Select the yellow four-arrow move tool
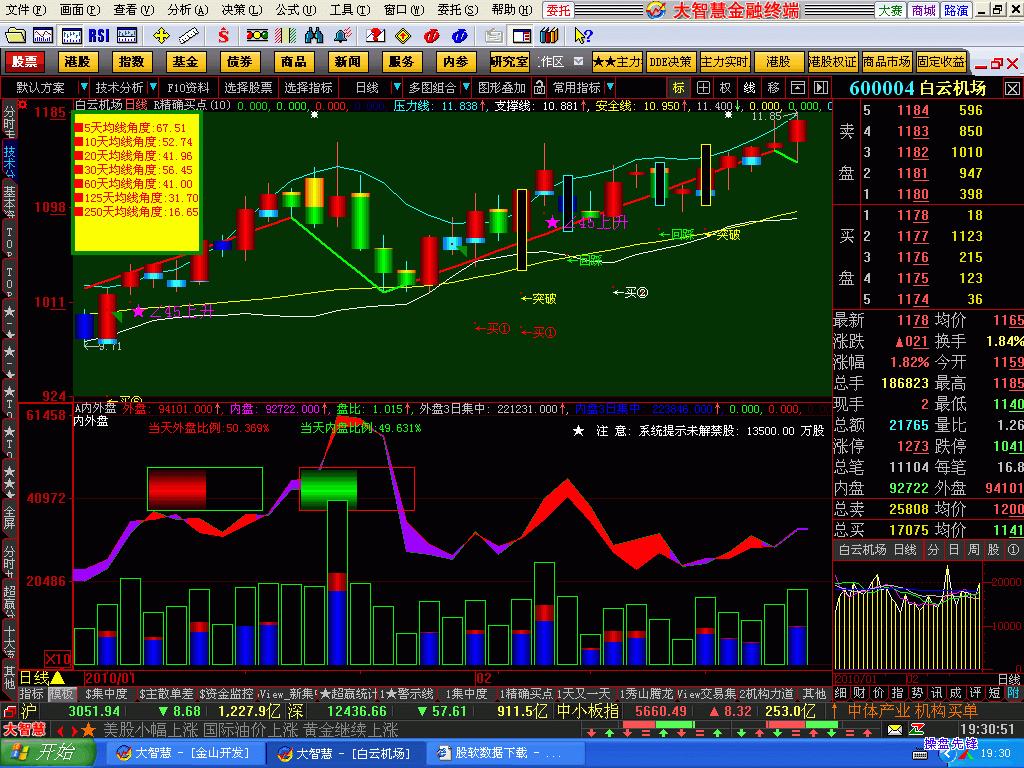 pos(161,36)
